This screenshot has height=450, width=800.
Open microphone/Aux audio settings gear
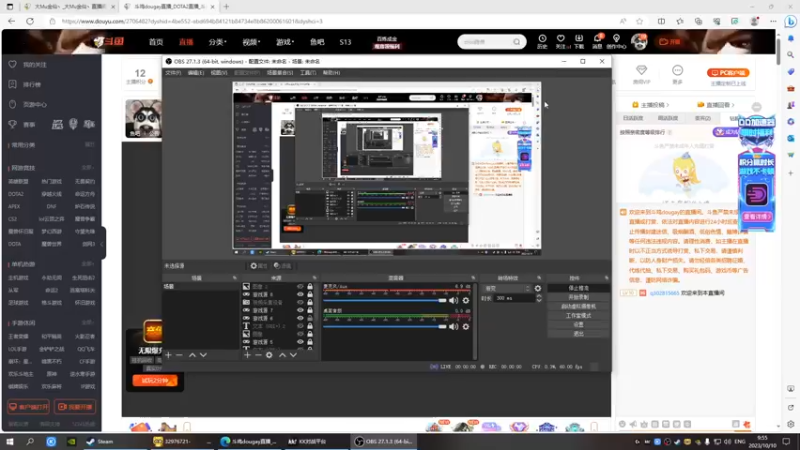point(466,301)
